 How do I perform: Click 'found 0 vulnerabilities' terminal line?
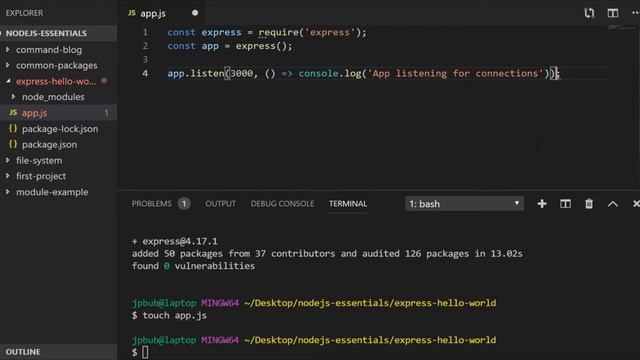193,266
